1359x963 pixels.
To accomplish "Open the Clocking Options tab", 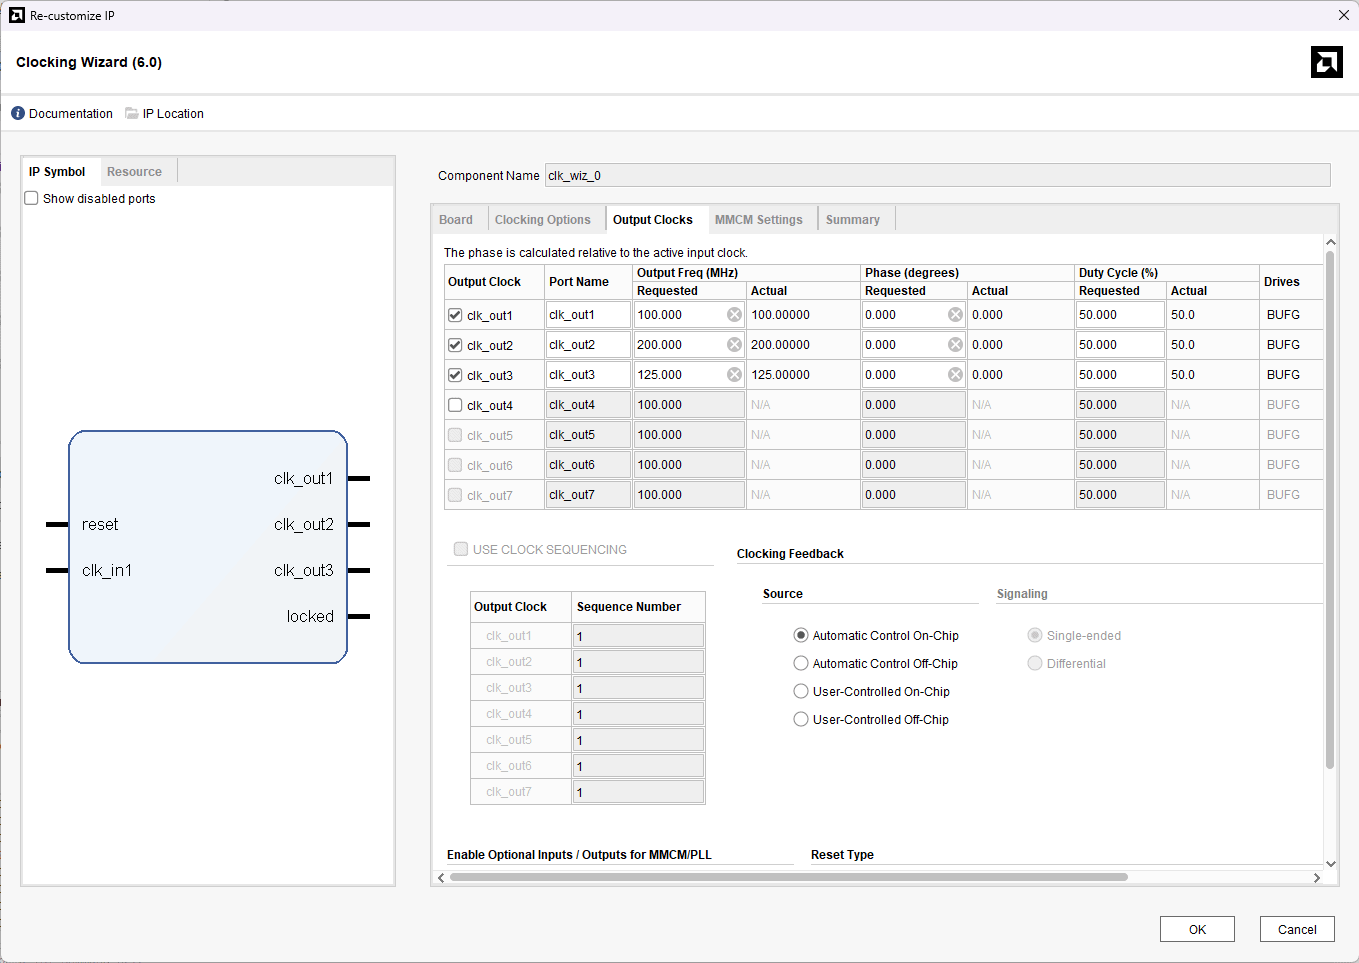I will click(542, 220).
